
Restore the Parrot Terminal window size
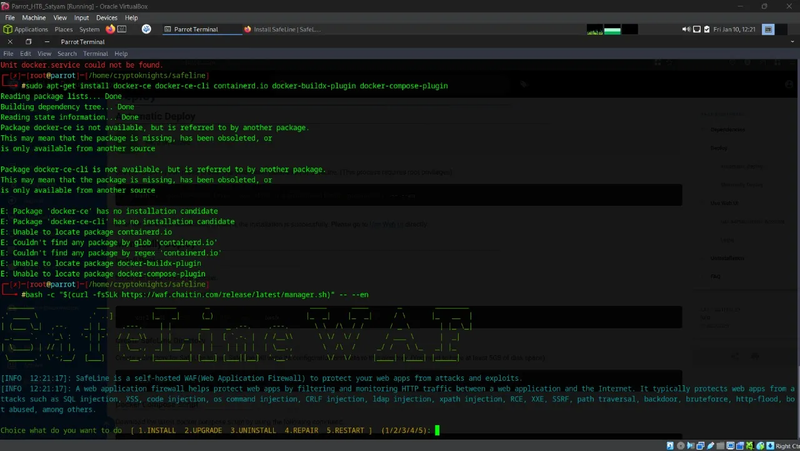pos(29,42)
